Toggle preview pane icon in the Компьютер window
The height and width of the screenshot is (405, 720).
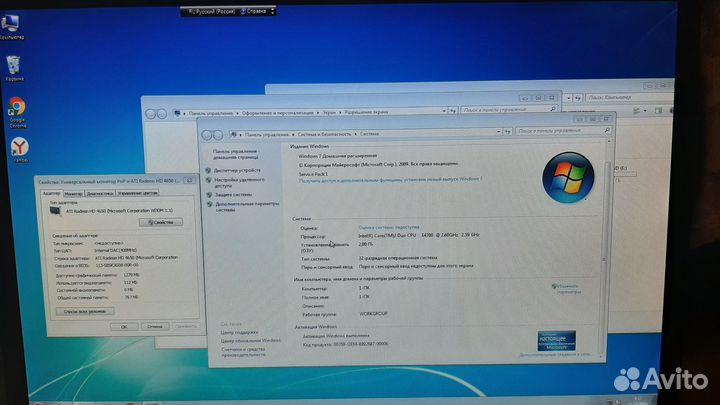(x=658, y=110)
